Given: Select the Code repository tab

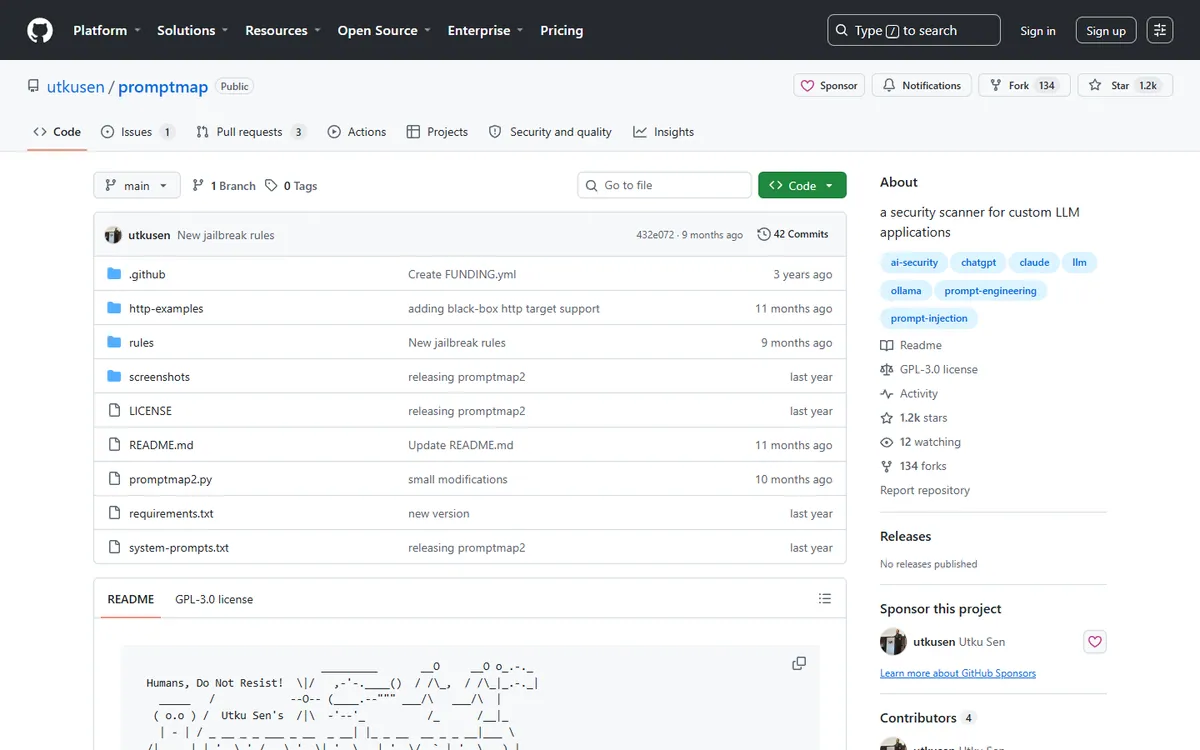Looking at the screenshot, I should pos(57,132).
